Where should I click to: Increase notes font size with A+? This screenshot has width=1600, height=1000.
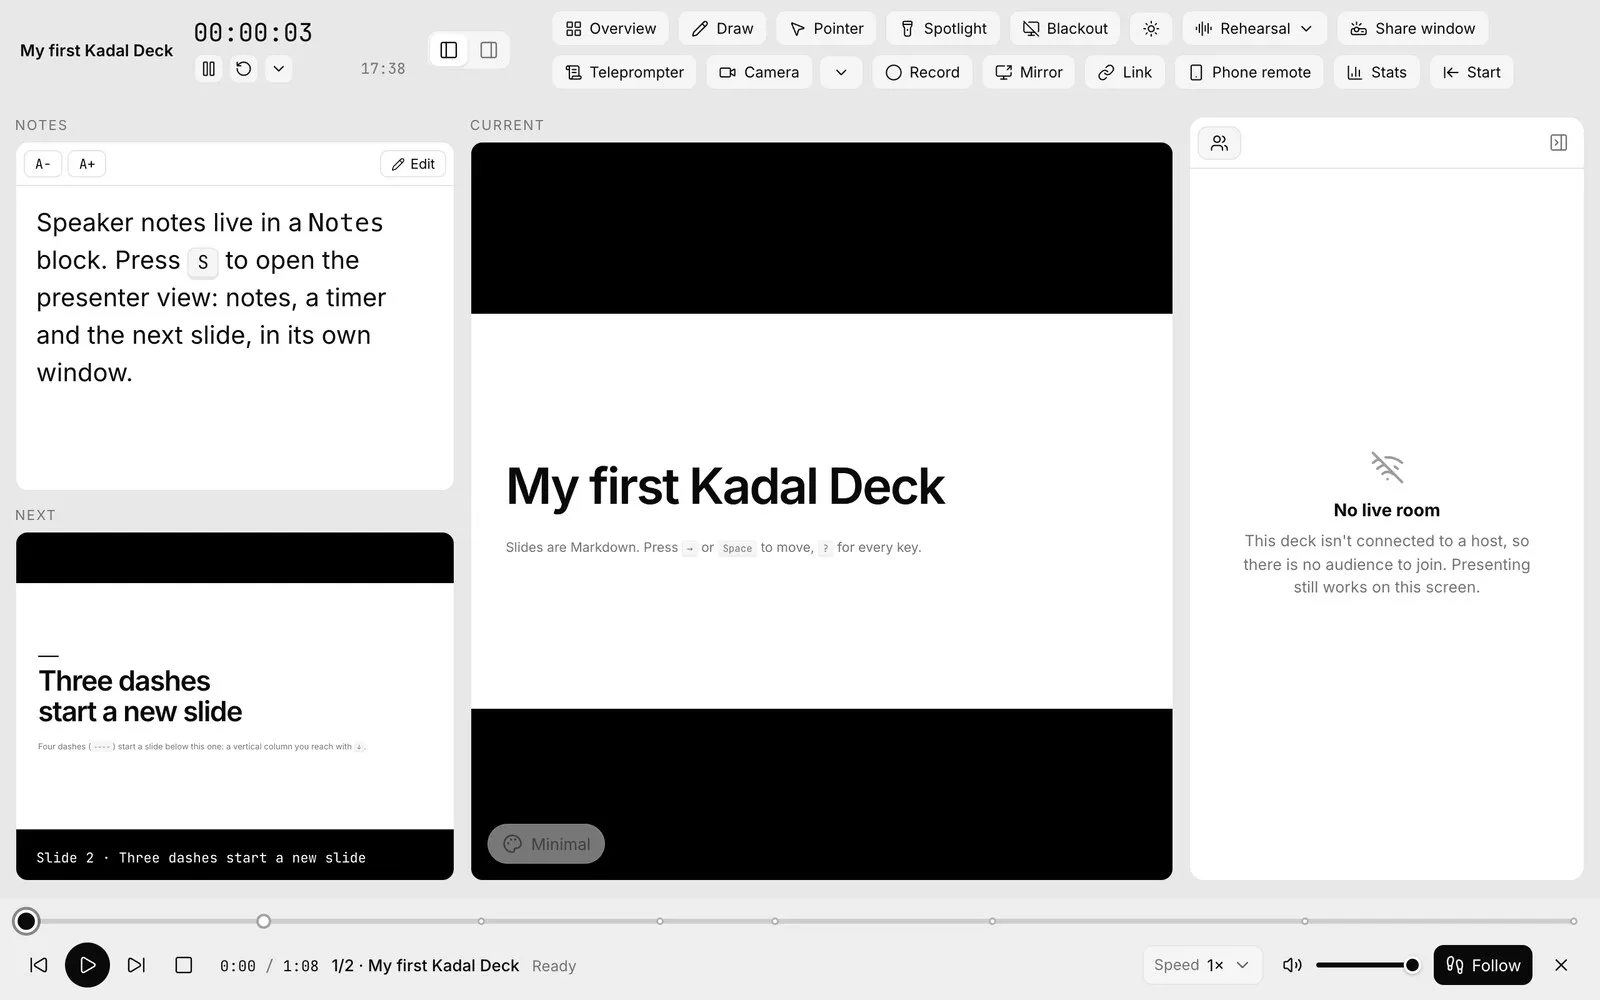tap(87, 164)
